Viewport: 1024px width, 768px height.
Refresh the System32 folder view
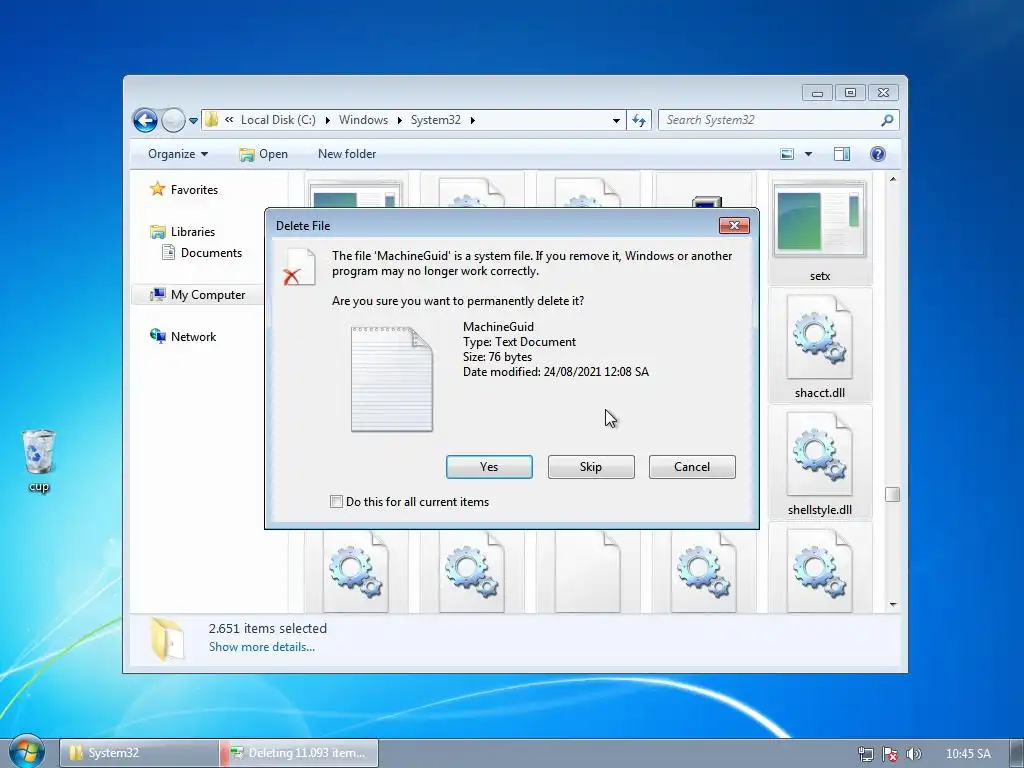tap(639, 120)
